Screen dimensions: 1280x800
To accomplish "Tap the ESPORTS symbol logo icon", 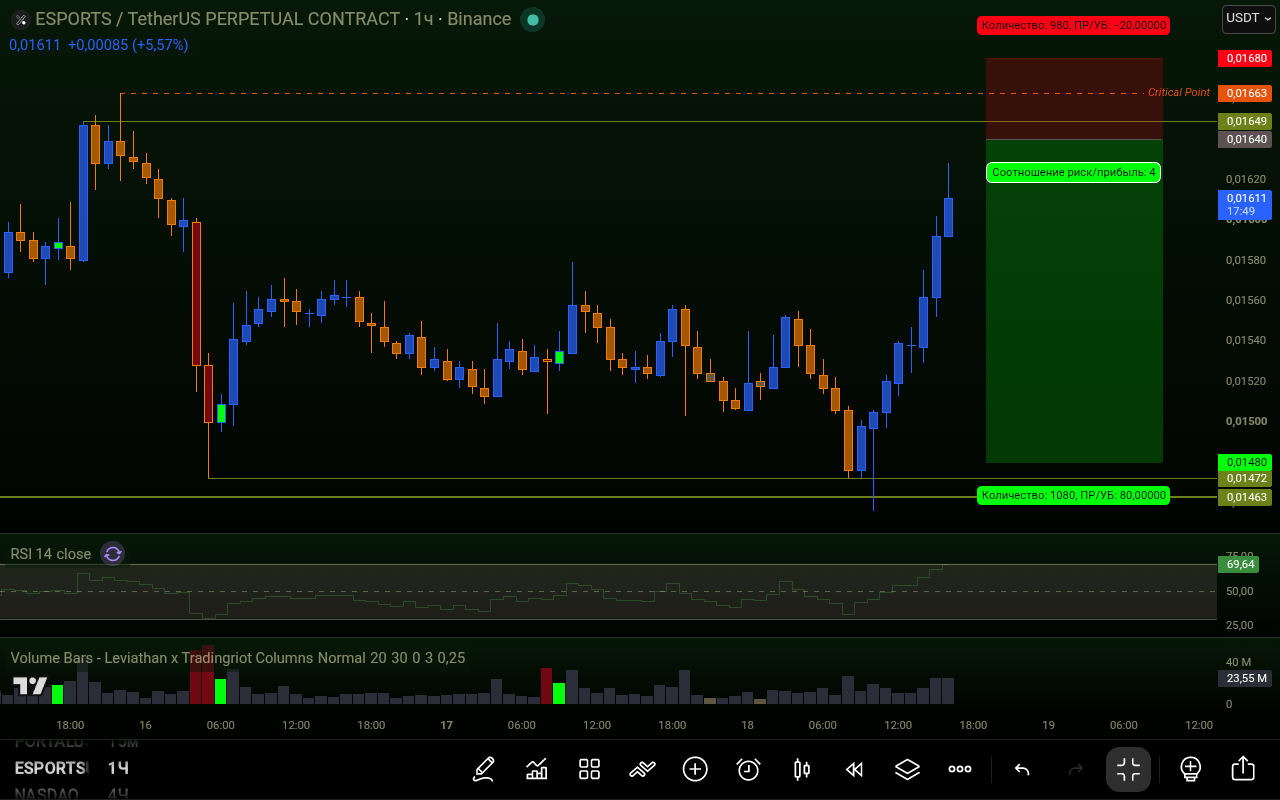I will pos(20,19).
